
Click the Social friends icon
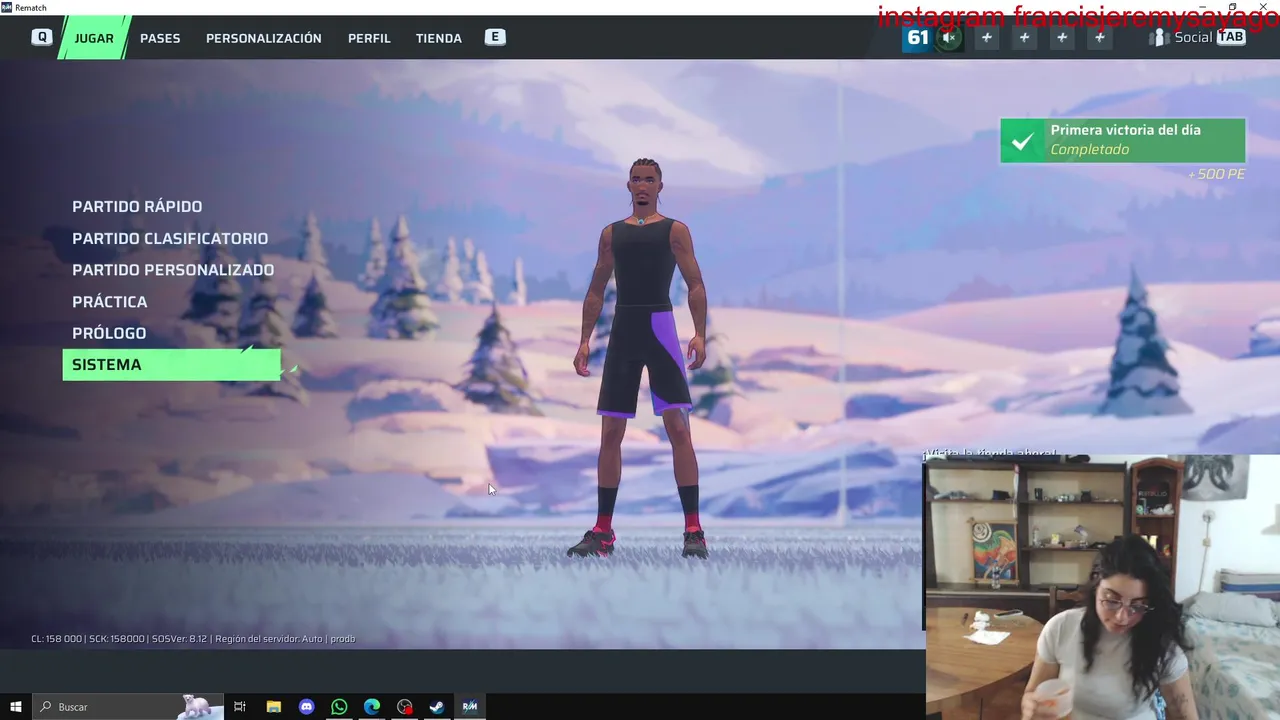1159,38
